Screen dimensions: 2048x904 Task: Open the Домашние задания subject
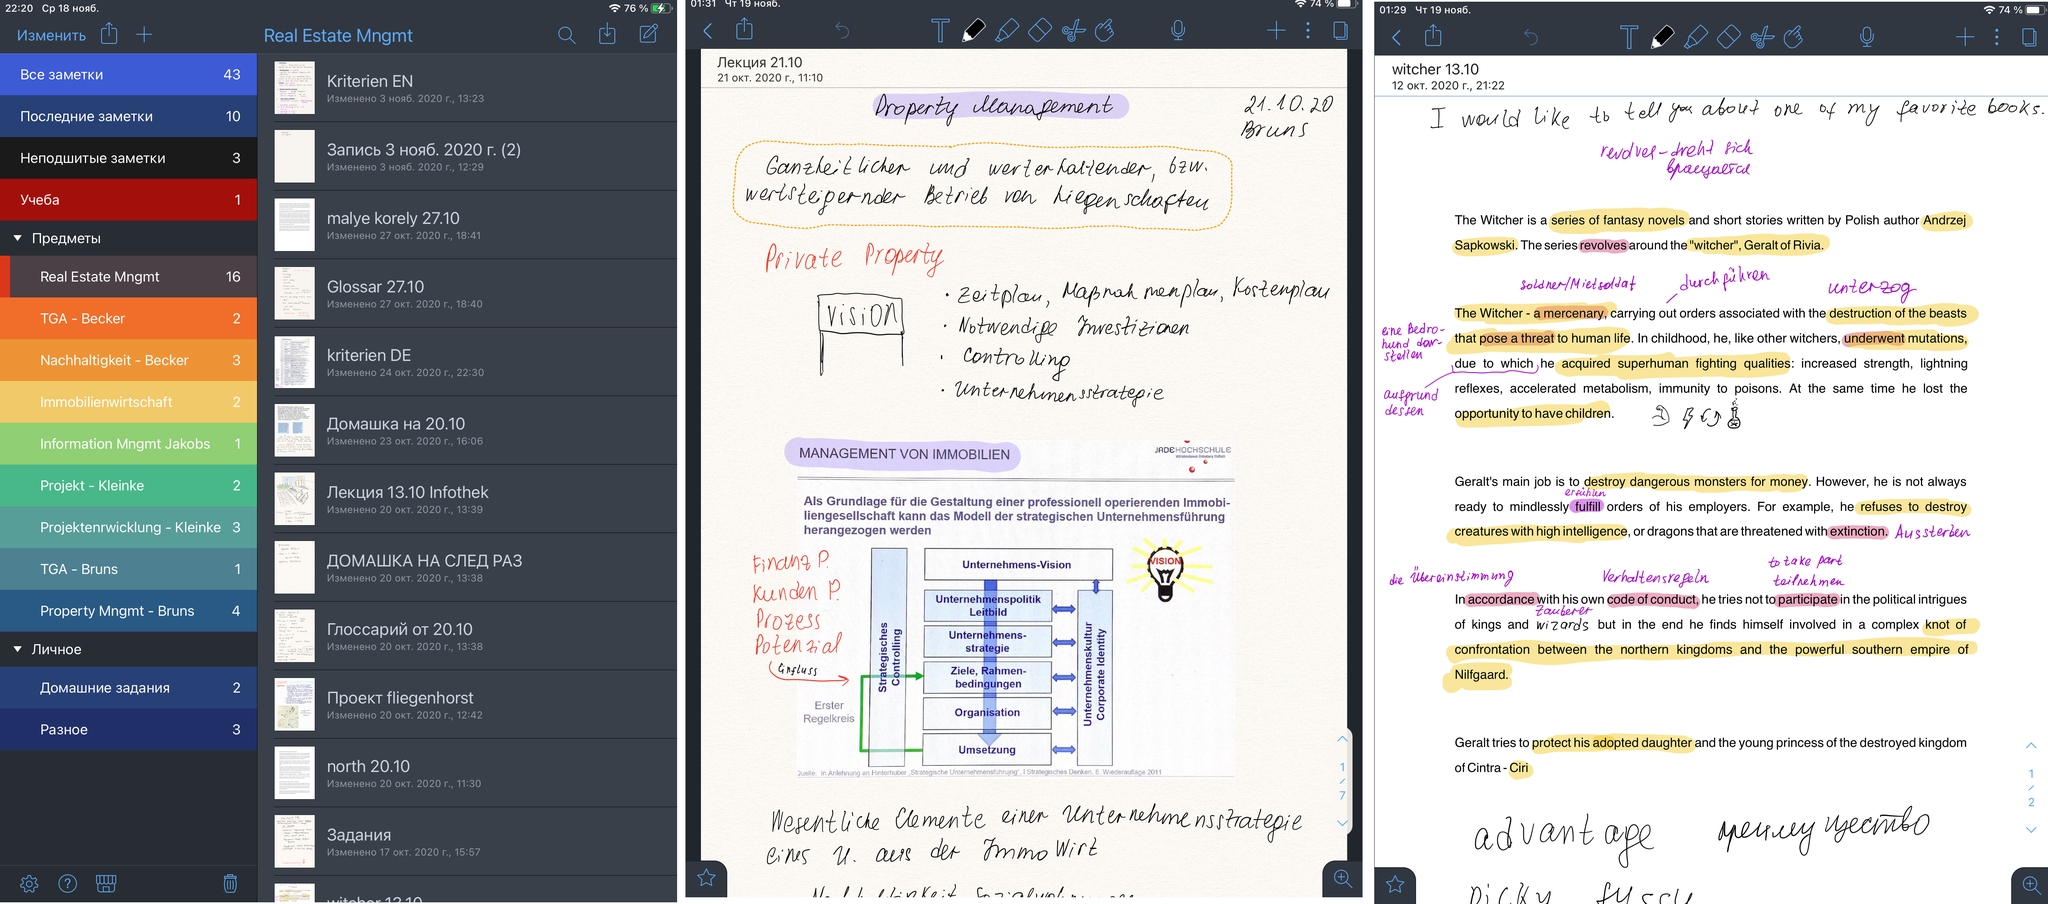pos(128,688)
